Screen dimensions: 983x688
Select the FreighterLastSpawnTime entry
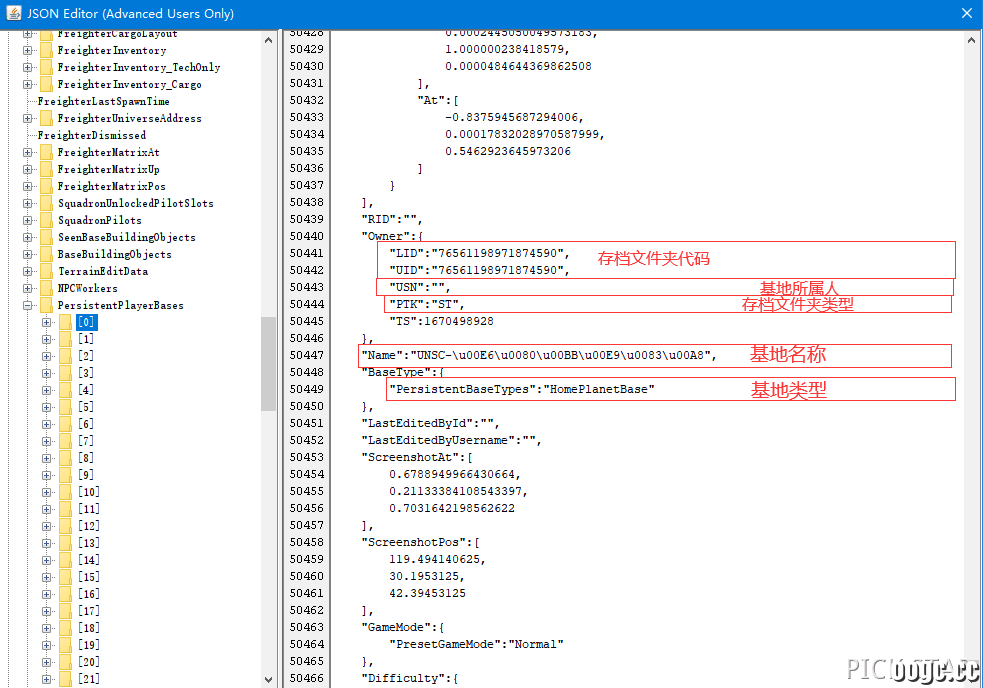103,101
